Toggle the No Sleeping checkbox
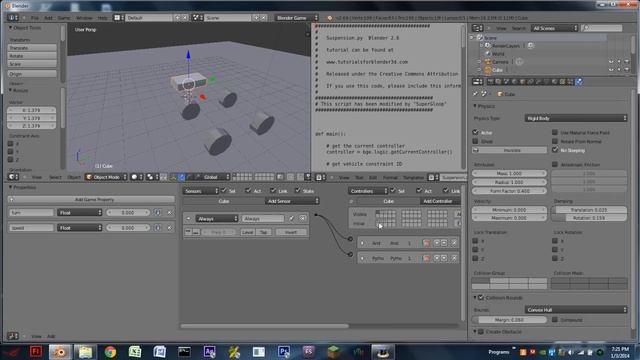The height and width of the screenshot is (360, 640). click(555, 150)
